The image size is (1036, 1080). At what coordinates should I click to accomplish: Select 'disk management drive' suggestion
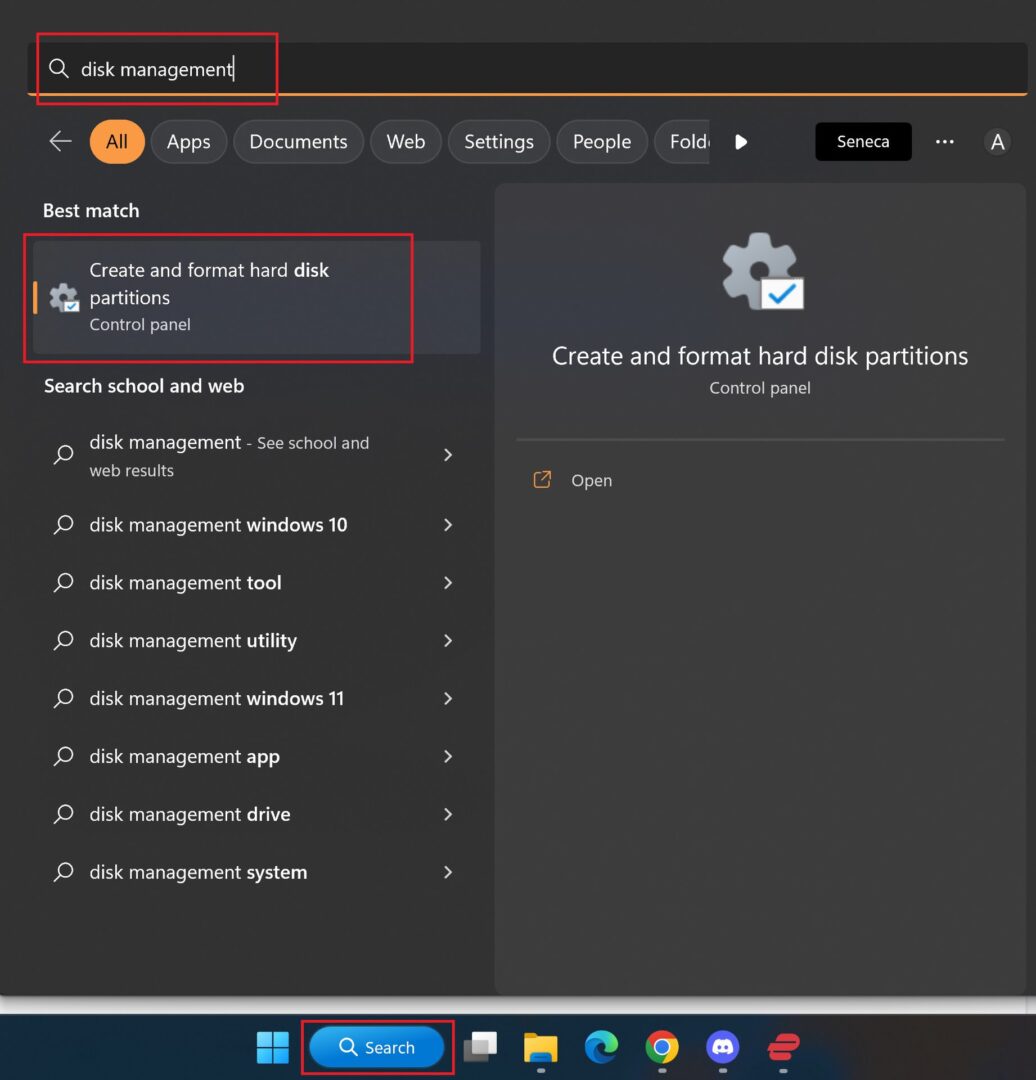[256, 814]
